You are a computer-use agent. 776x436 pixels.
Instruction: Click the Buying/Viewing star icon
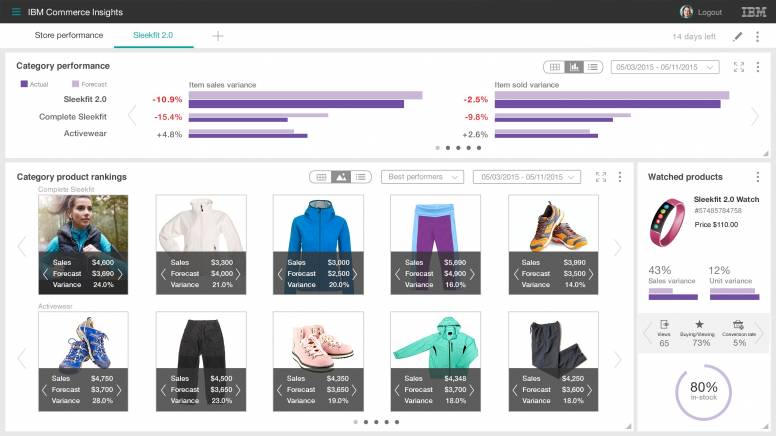click(699, 325)
